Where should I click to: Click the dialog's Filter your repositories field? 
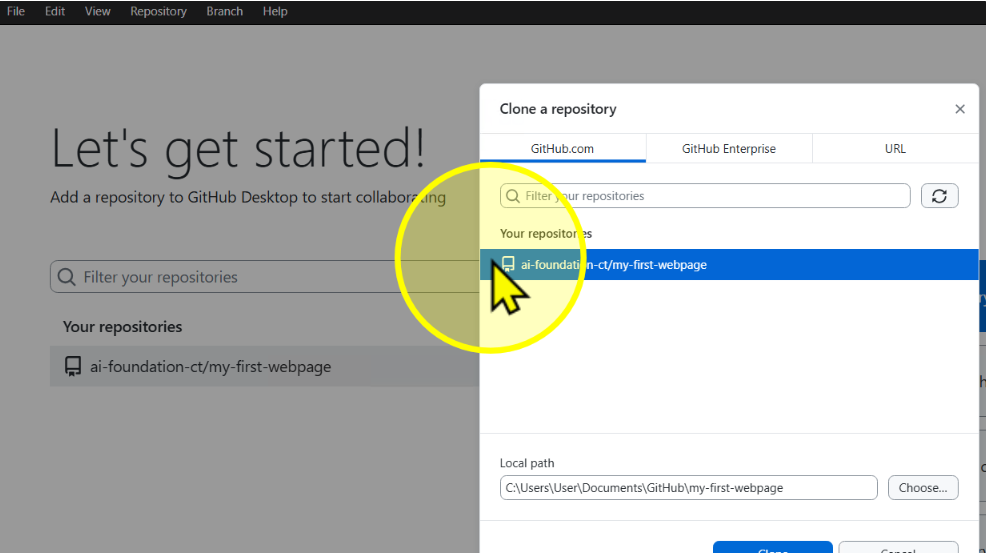[705, 196]
